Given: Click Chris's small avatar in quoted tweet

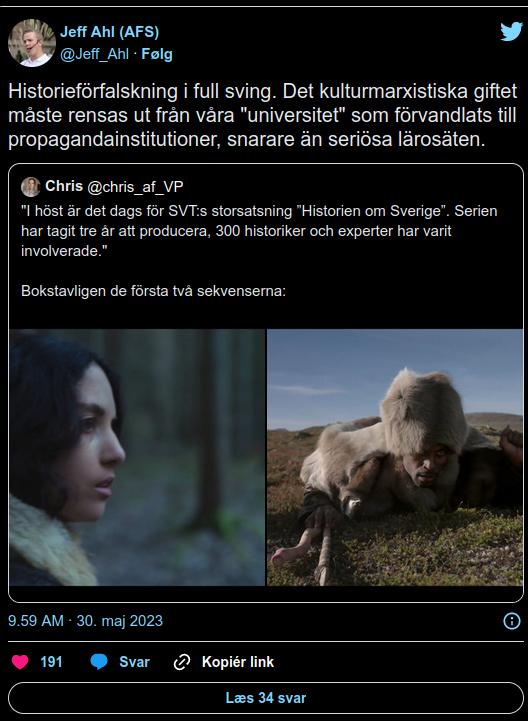Looking at the screenshot, I should coord(31,187).
